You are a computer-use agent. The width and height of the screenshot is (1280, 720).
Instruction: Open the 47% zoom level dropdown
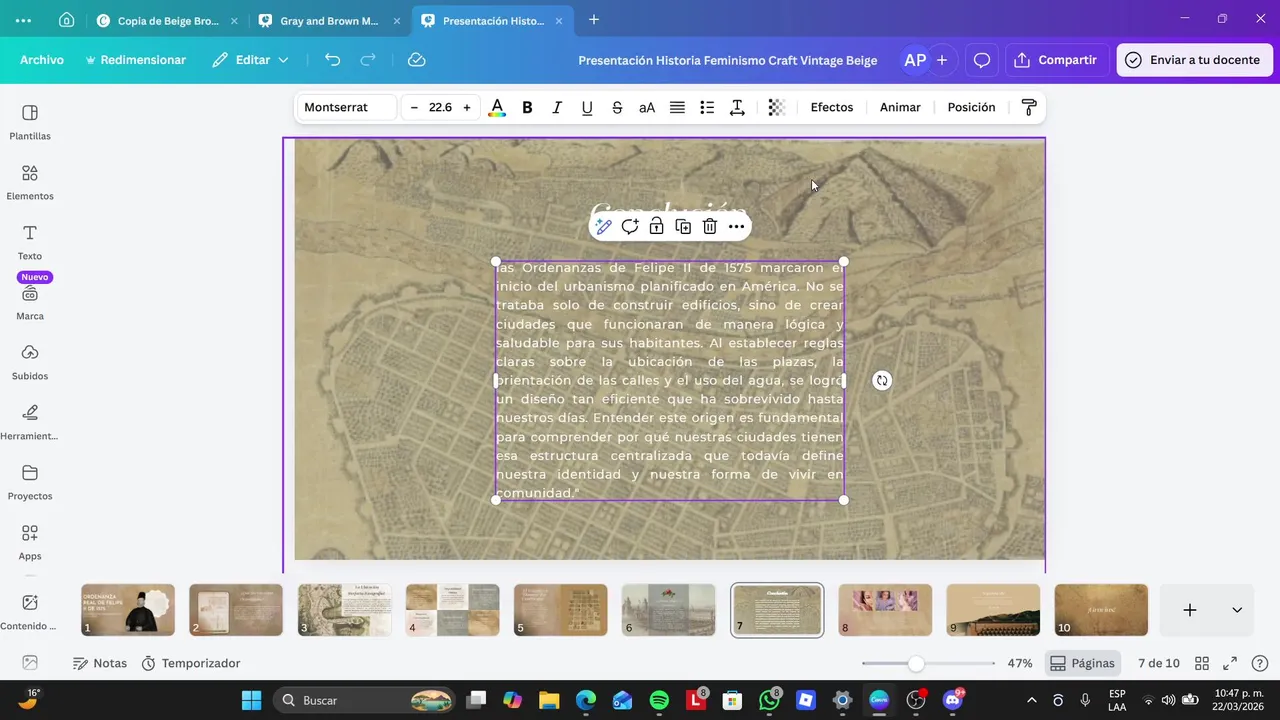[x=1019, y=663]
